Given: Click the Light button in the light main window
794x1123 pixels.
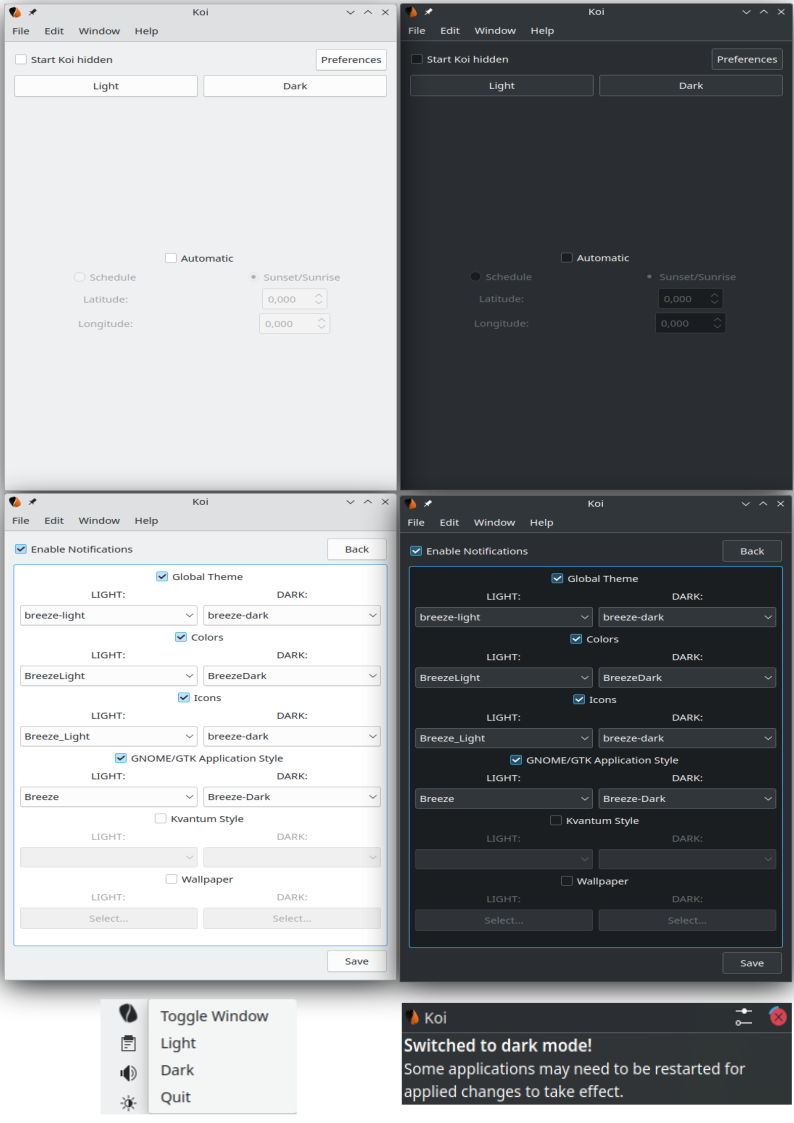Looking at the screenshot, I should [106, 86].
